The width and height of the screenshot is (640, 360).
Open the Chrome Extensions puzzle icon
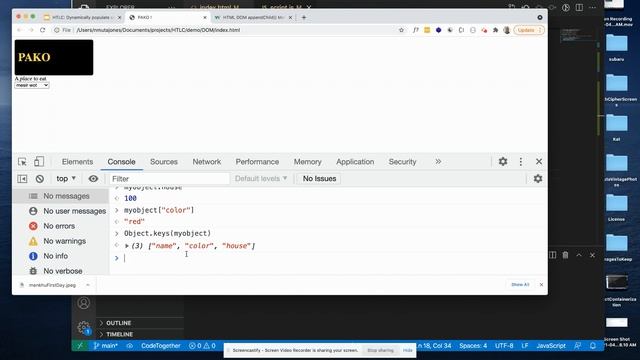pyautogui.click(x=496, y=30)
